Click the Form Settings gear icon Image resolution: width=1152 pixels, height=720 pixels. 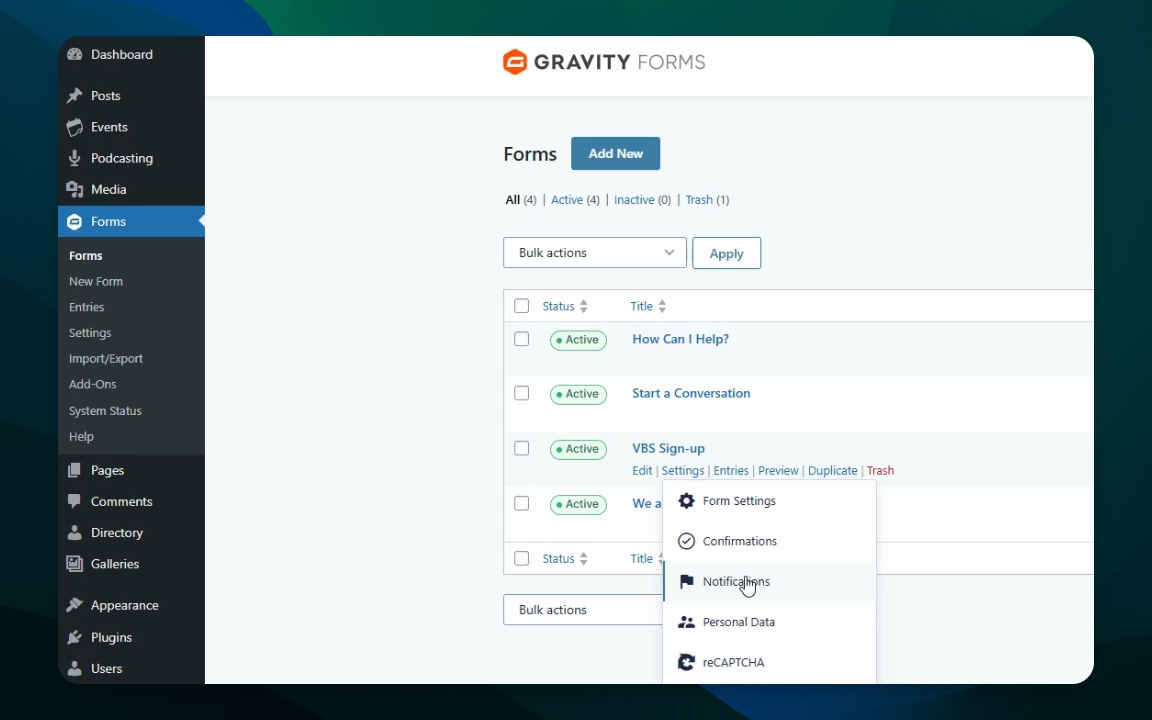(x=686, y=501)
